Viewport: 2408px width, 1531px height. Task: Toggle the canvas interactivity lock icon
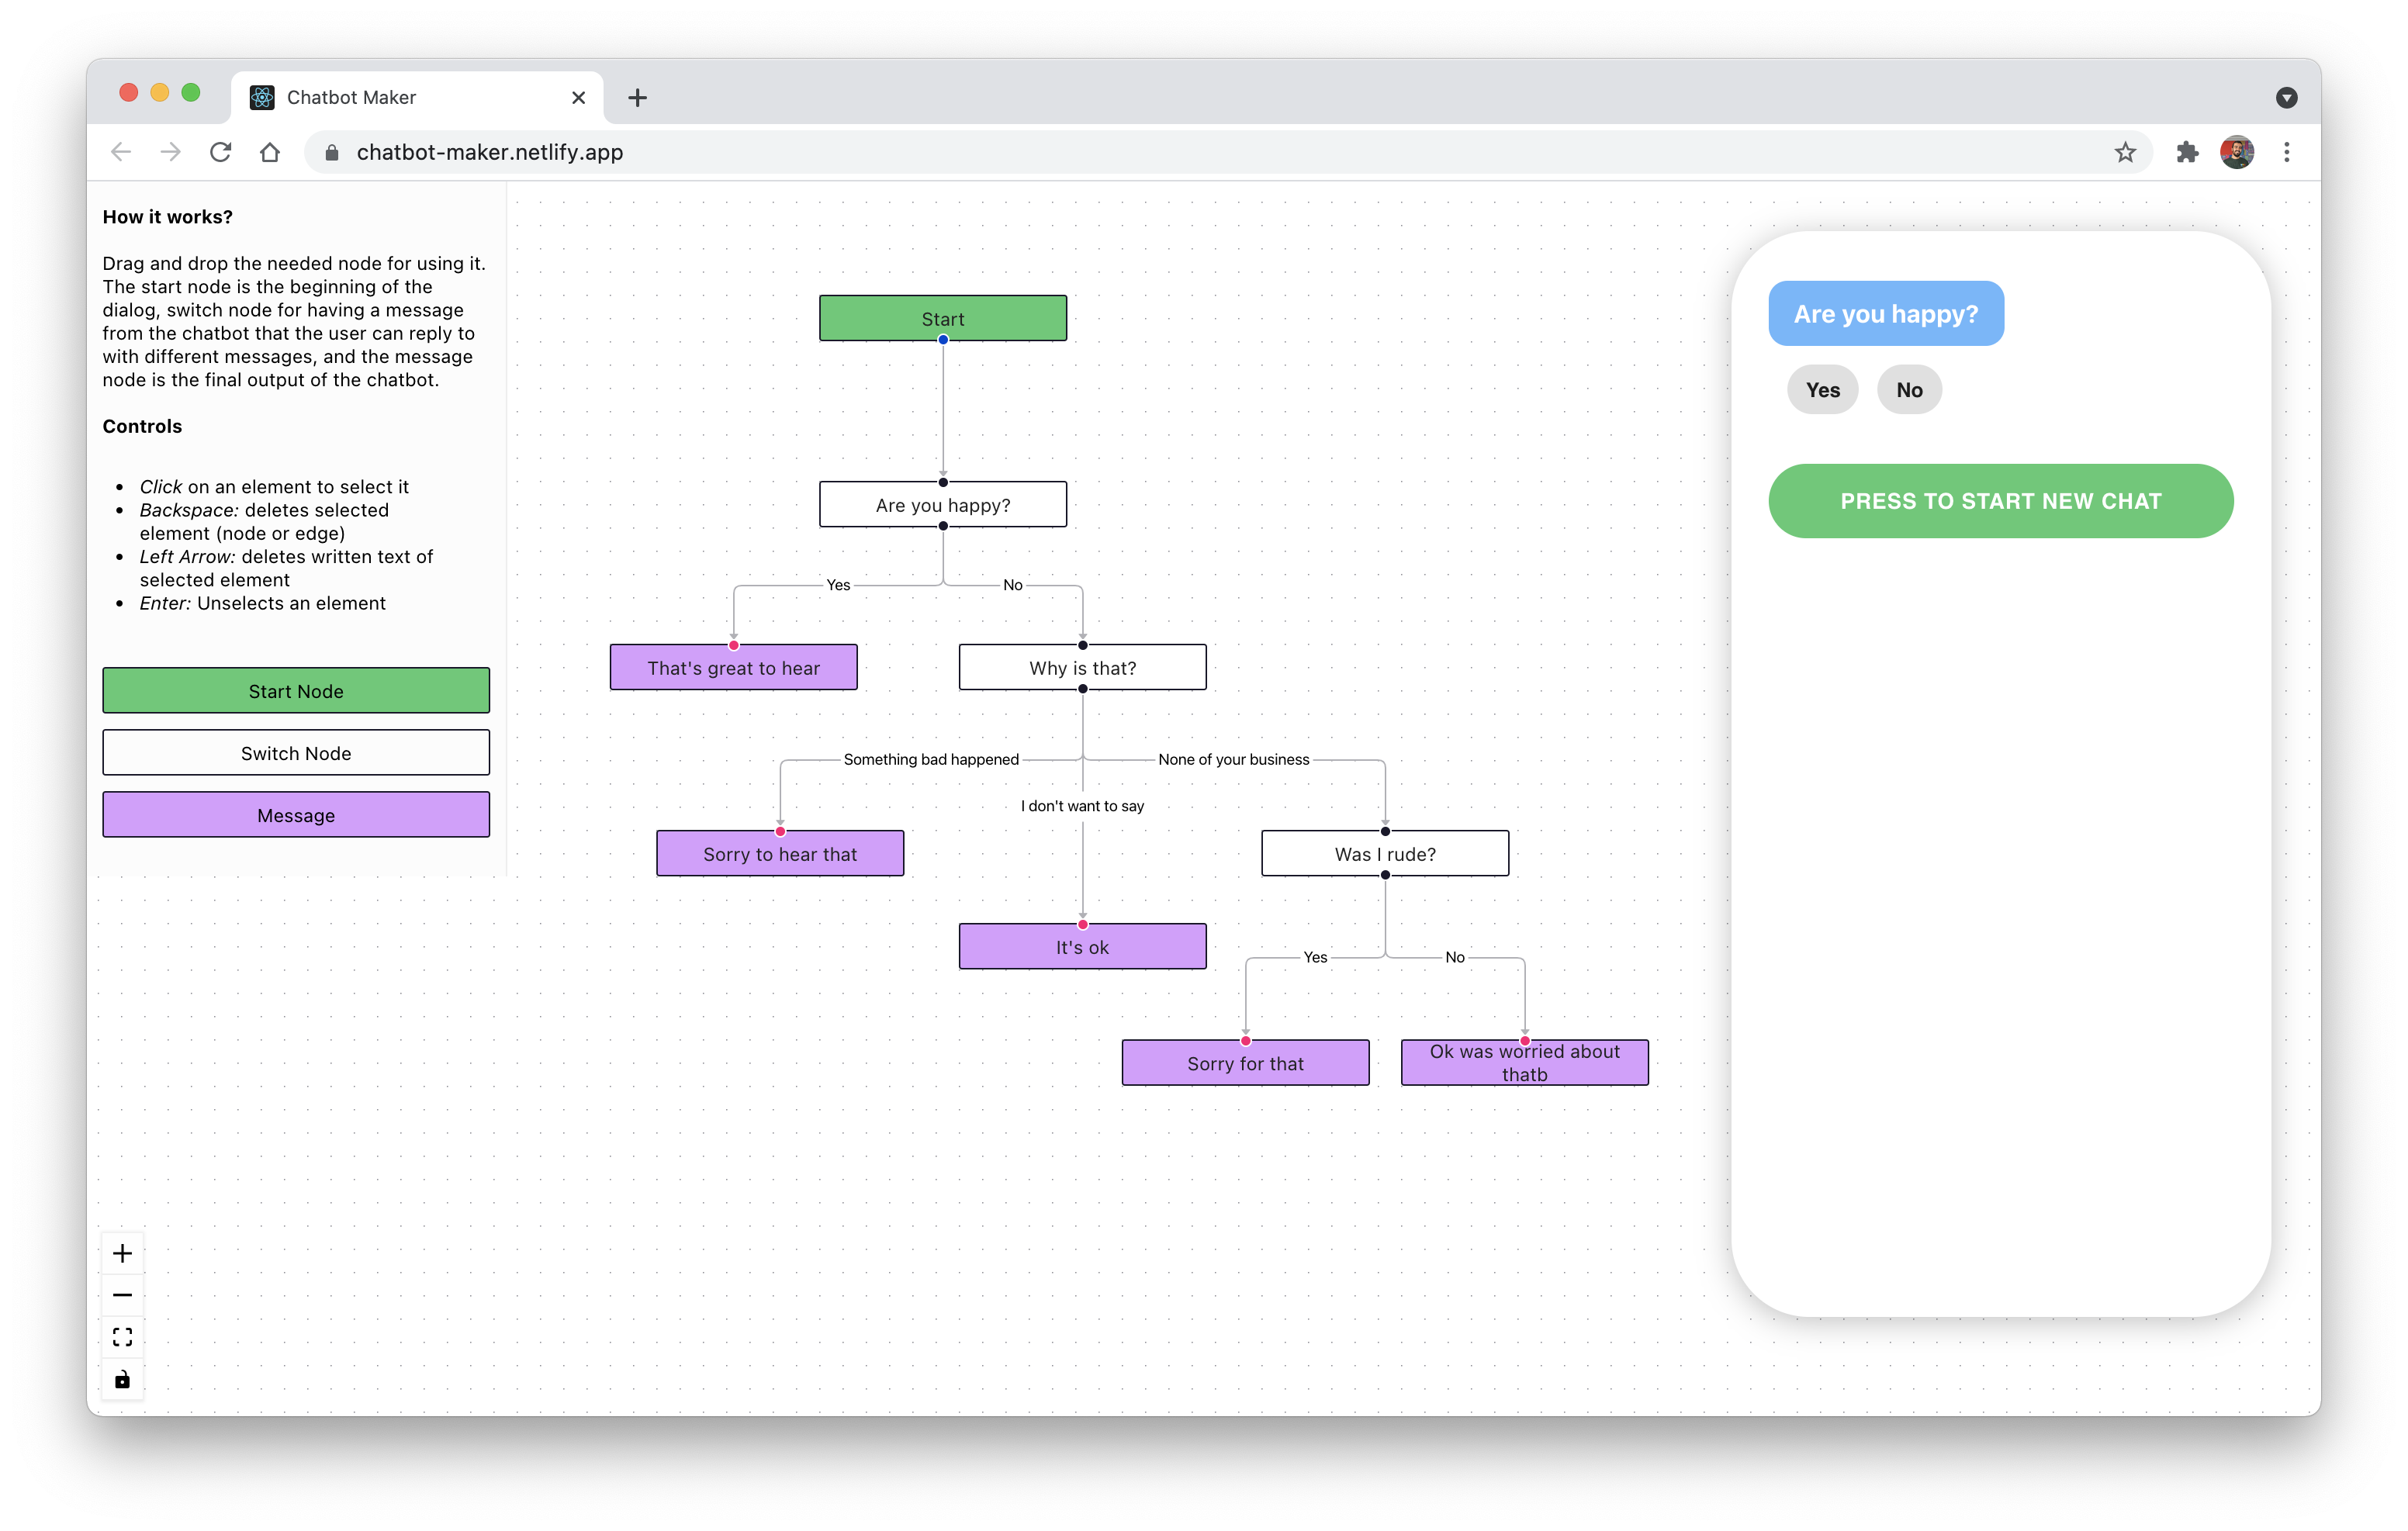tap(122, 1379)
